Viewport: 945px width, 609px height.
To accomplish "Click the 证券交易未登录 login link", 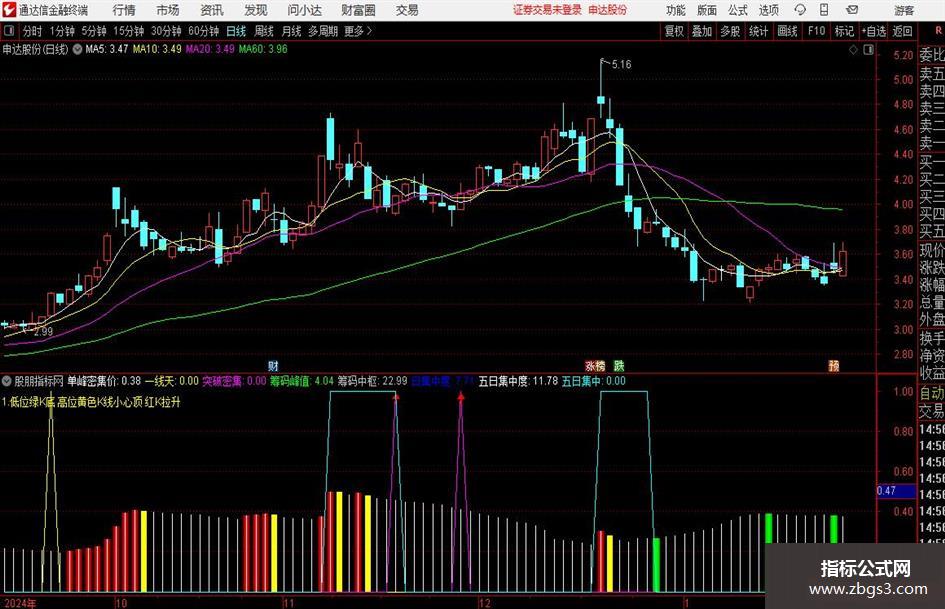I will point(547,10).
